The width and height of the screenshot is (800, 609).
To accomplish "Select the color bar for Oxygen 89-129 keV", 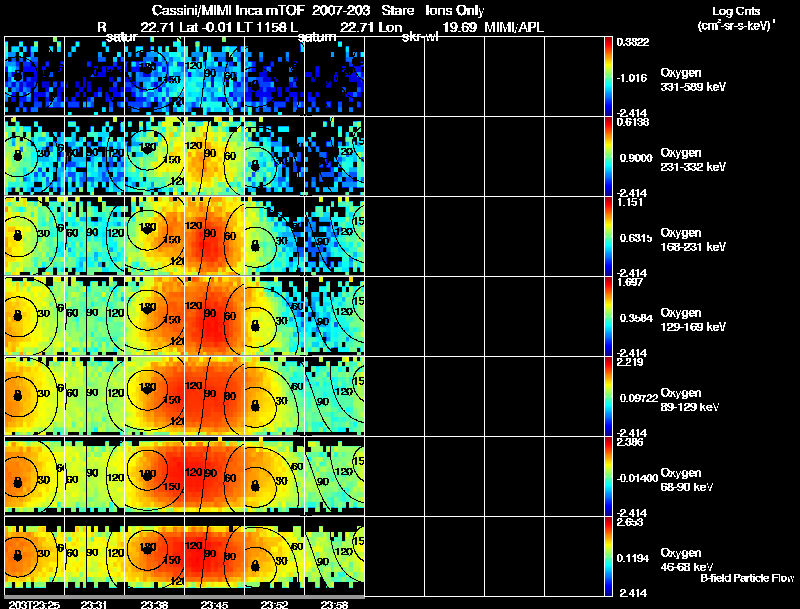I will pos(608,396).
